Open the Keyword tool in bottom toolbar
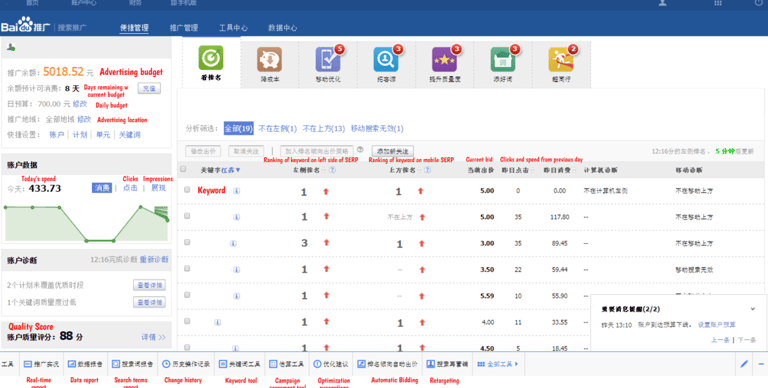This screenshot has width=768, height=388. 240,364
